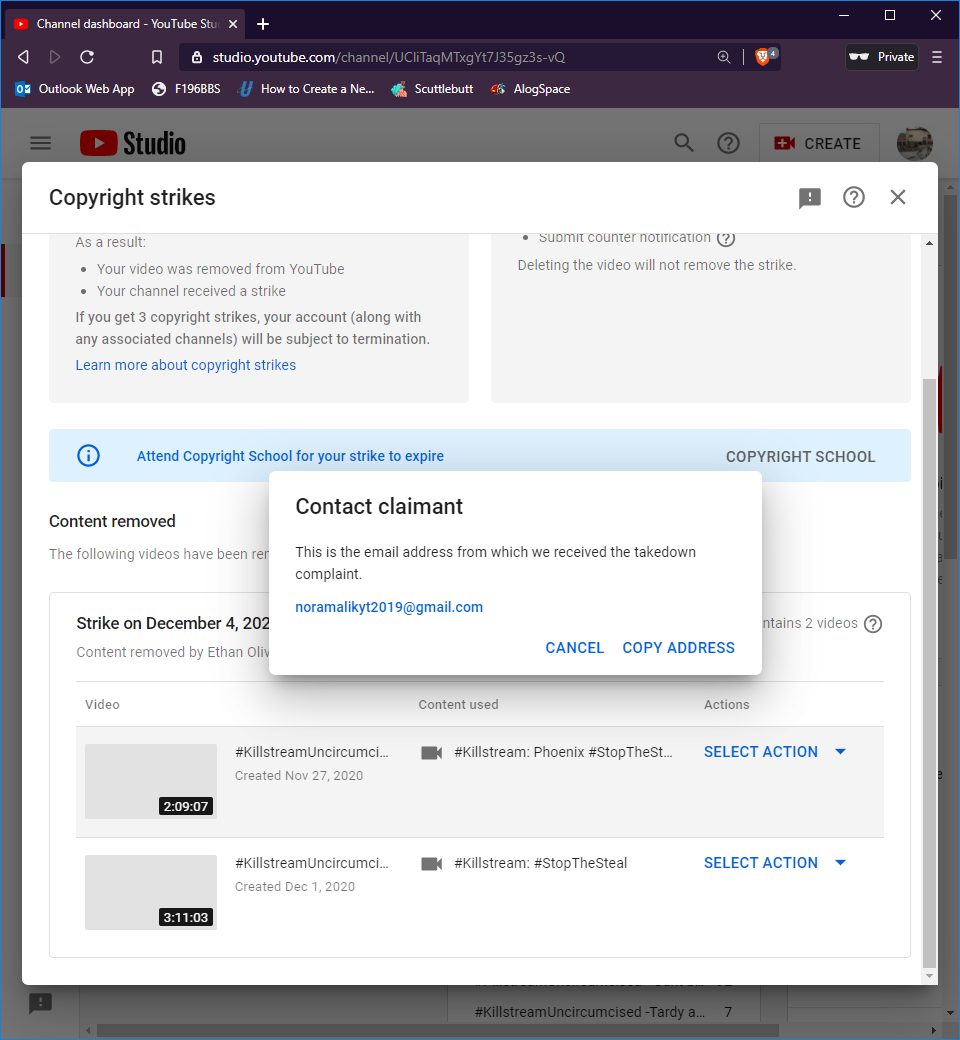The image size is (960, 1040).
Task: Open the browser hamburger menu
Action: 937,57
